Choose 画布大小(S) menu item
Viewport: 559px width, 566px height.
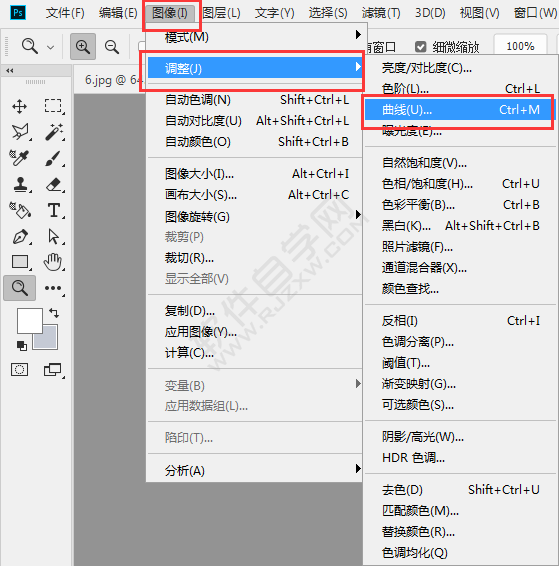point(256,195)
